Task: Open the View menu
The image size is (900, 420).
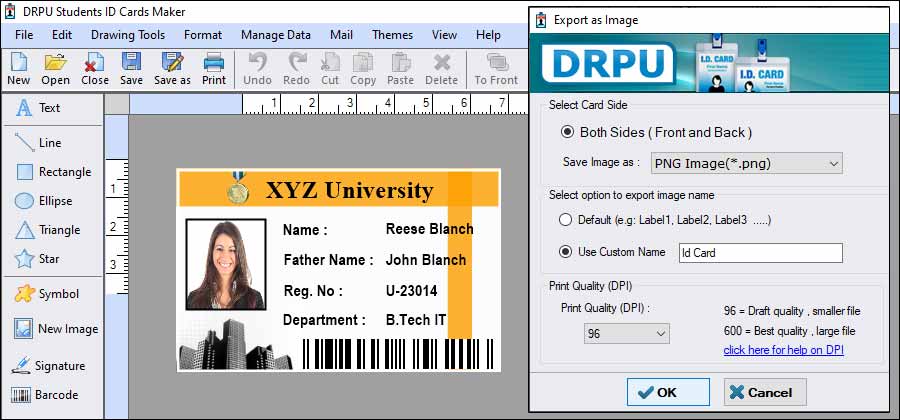Action: tap(444, 35)
